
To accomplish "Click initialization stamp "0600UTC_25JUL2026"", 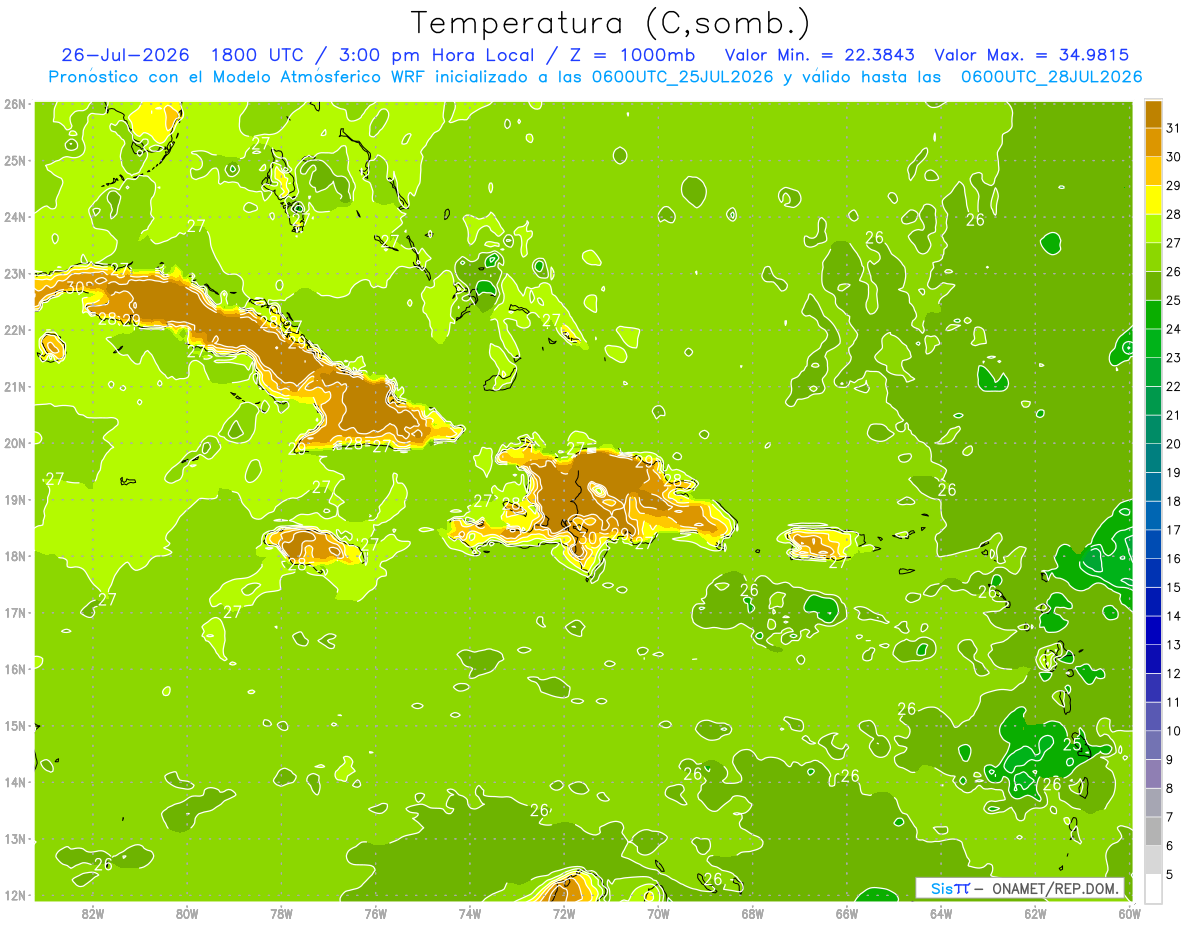I will click(682, 77).
